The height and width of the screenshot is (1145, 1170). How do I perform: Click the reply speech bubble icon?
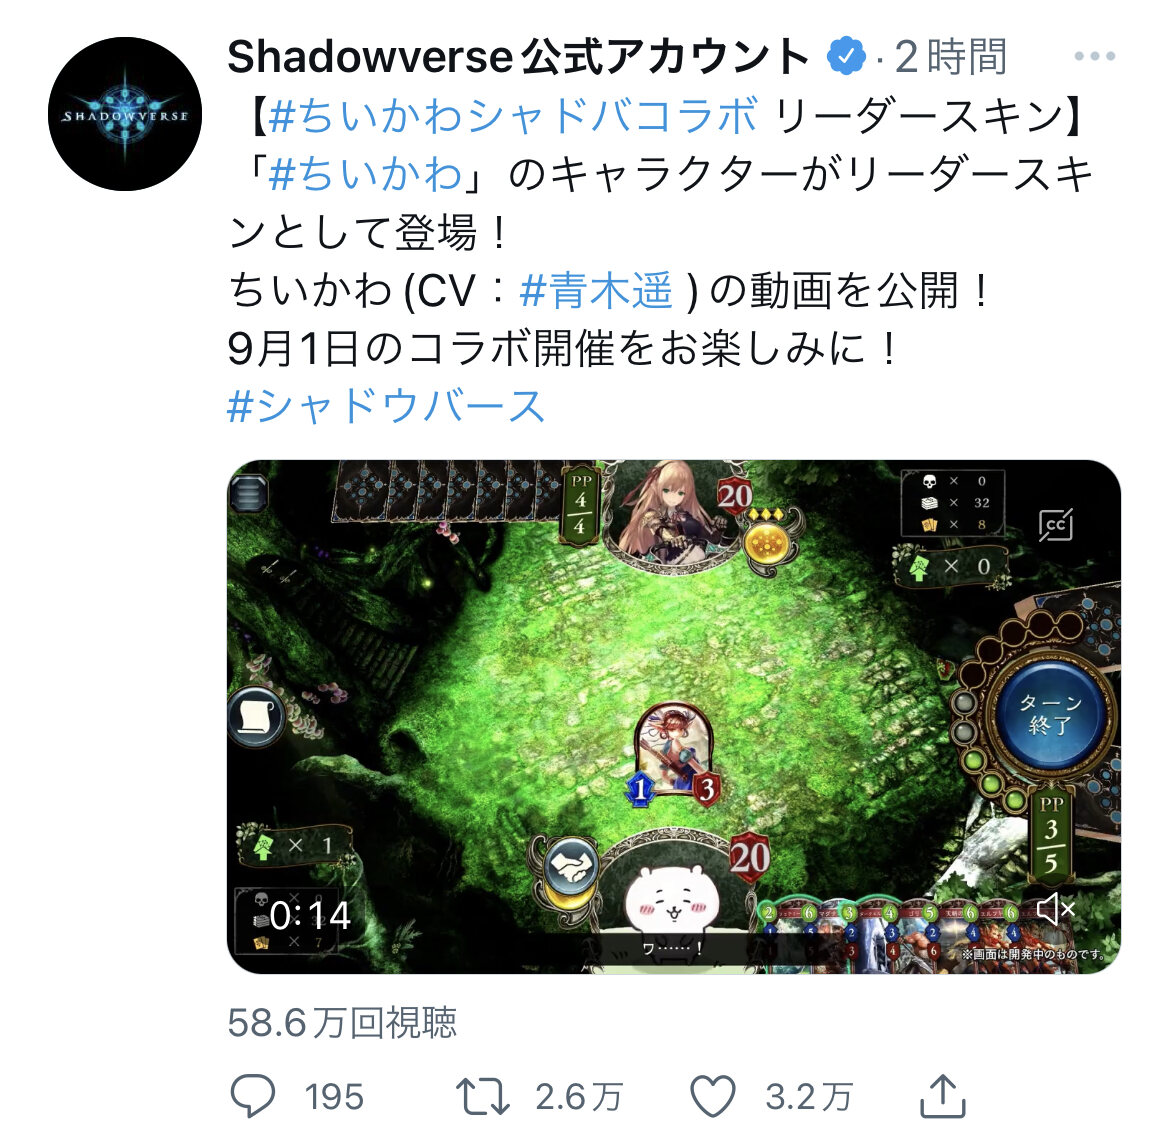(x=253, y=1096)
